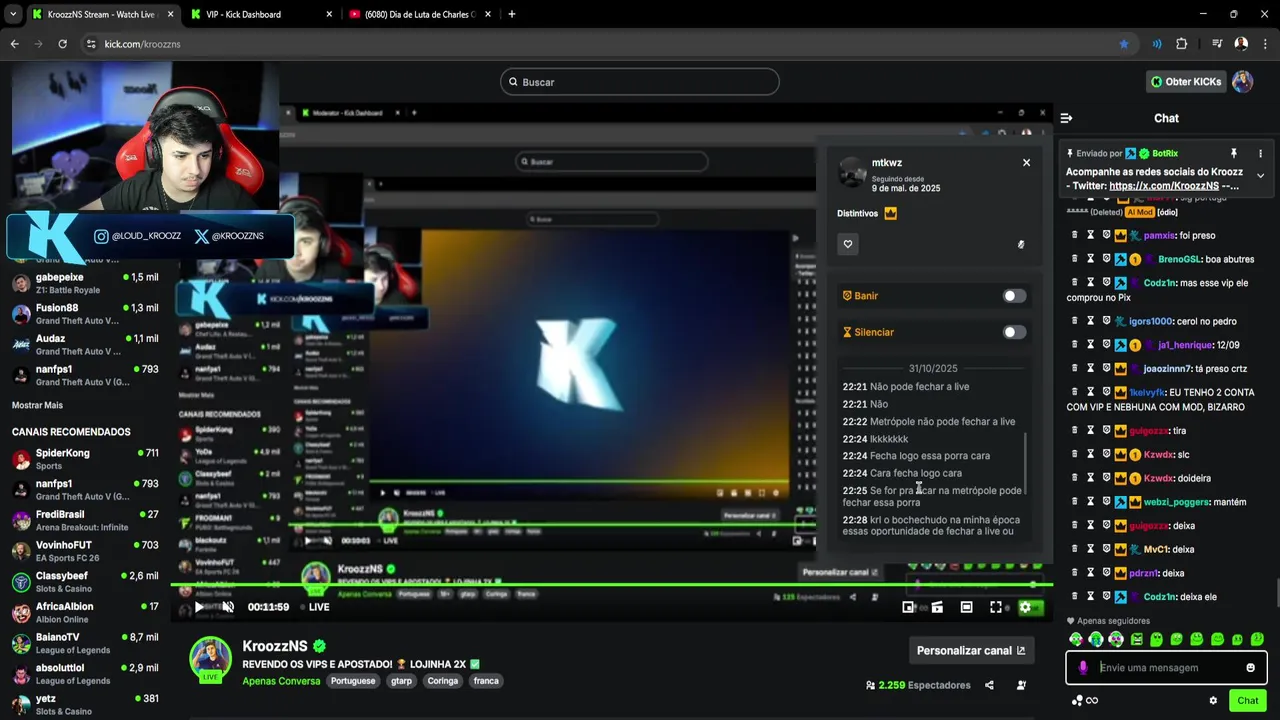Bookmark page with star icon
The width and height of the screenshot is (1280, 720).
coord(1124,44)
